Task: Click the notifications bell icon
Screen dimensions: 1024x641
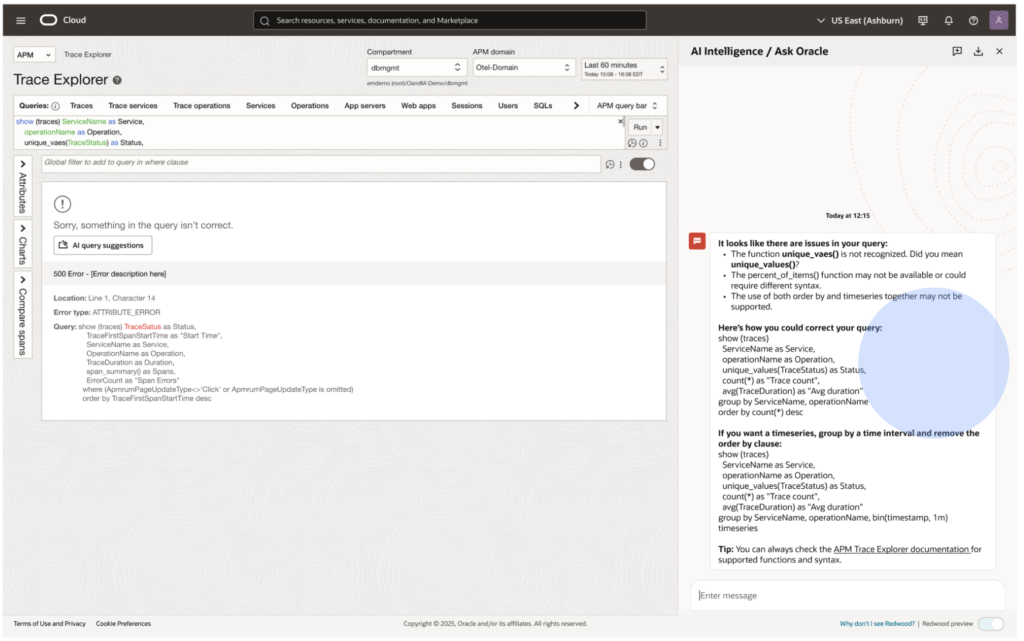Action: pyautogui.click(x=949, y=20)
